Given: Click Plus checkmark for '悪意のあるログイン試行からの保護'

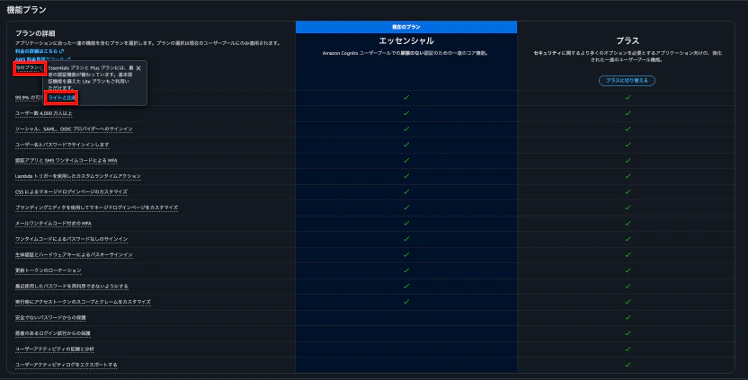Looking at the screenshot, I should (x=628, y=333).
